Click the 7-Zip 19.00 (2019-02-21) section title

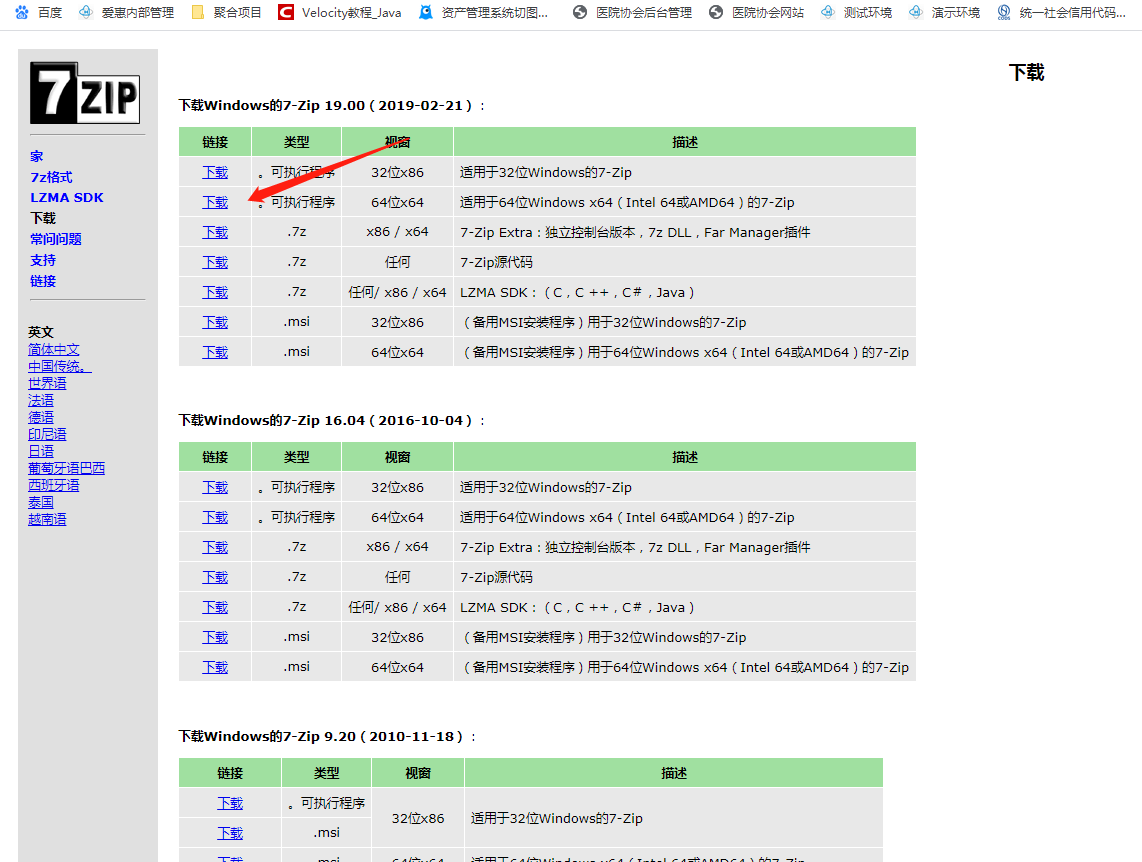[332, 105]
